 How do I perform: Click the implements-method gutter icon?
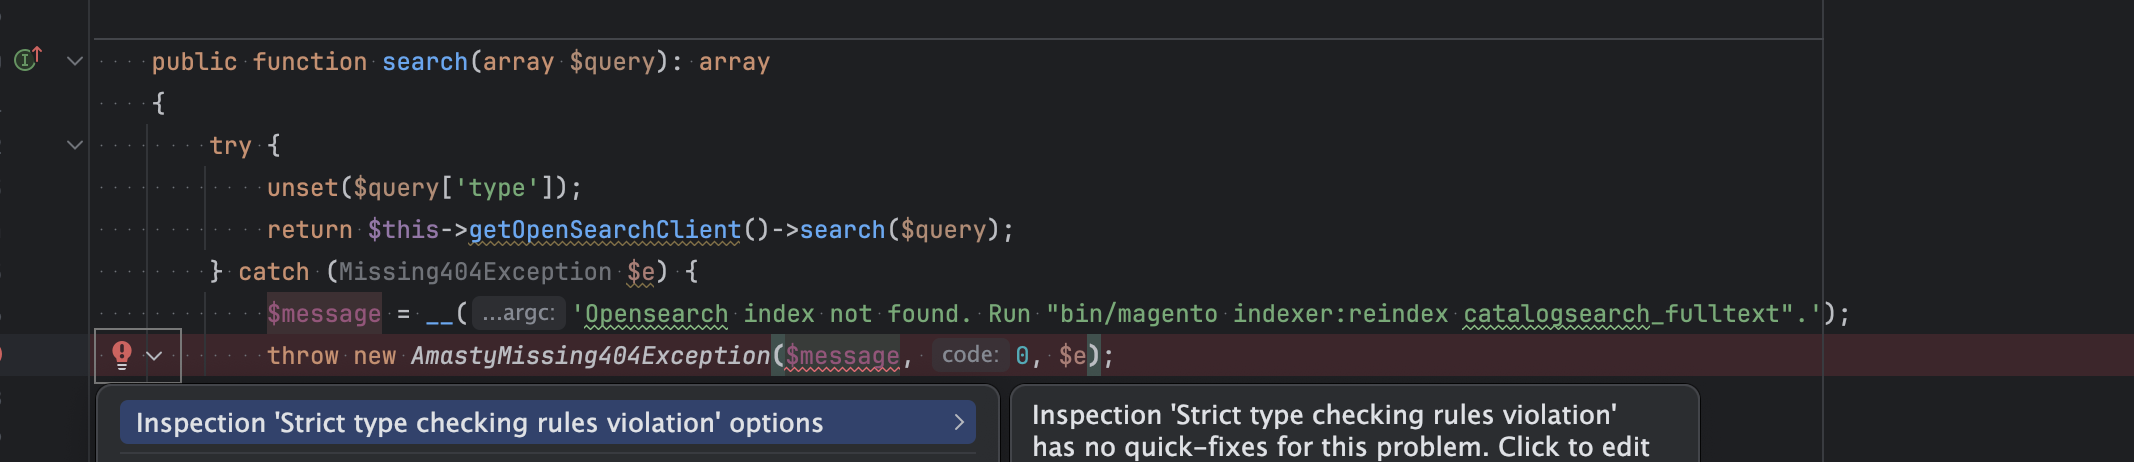coord(27,59)
